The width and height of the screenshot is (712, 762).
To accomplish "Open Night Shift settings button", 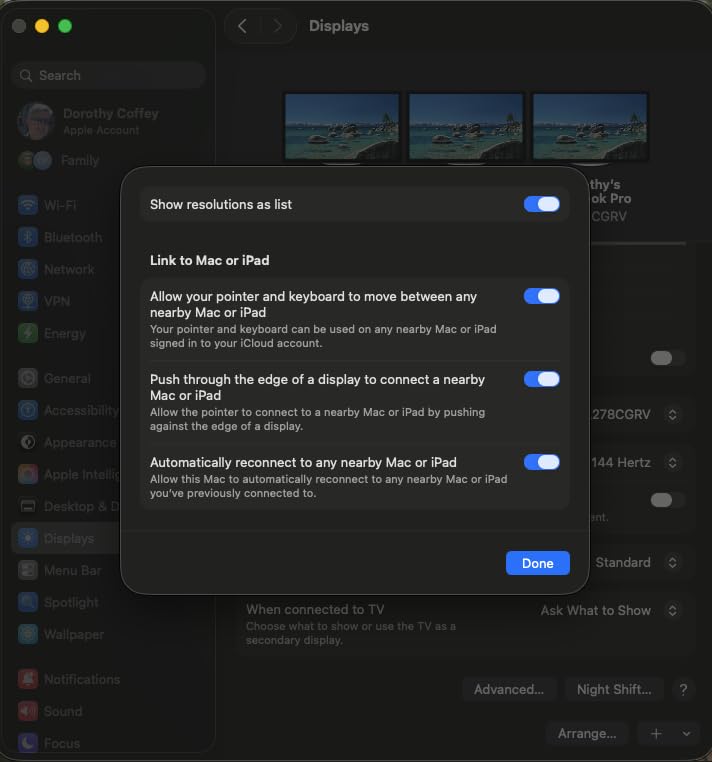I will click(614, 689).
